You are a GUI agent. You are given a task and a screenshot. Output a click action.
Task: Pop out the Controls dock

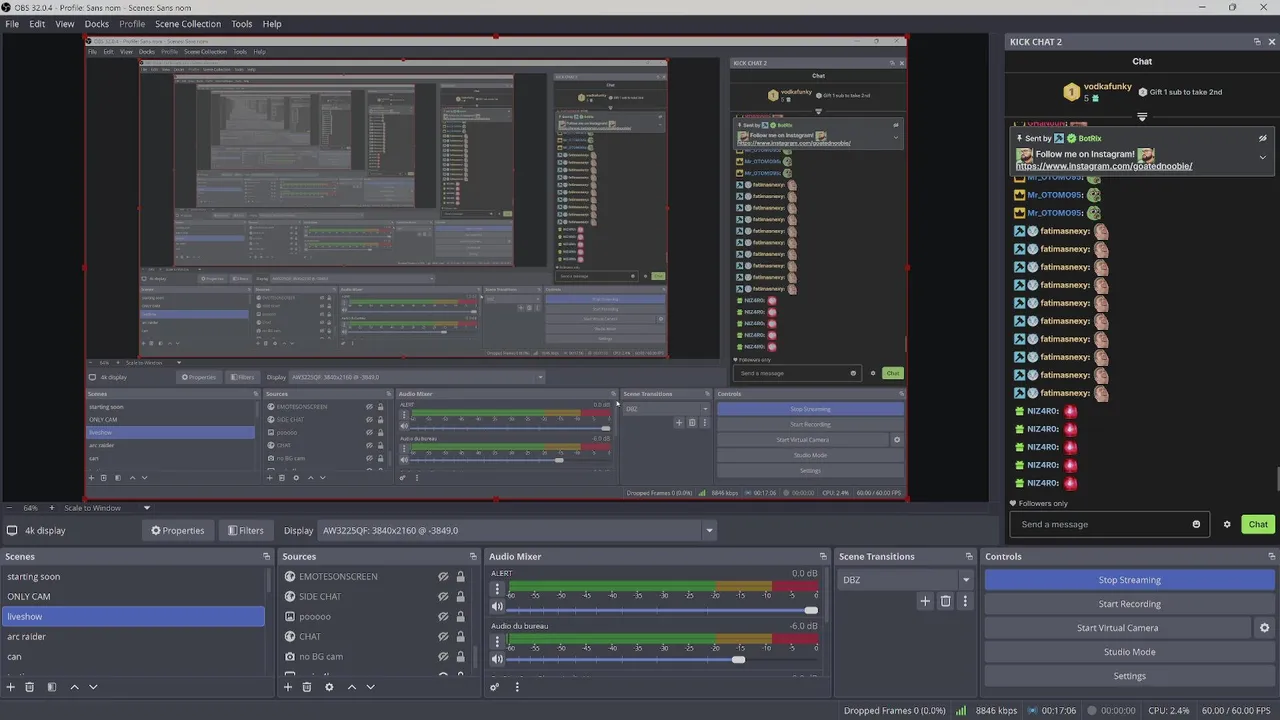1272,556
